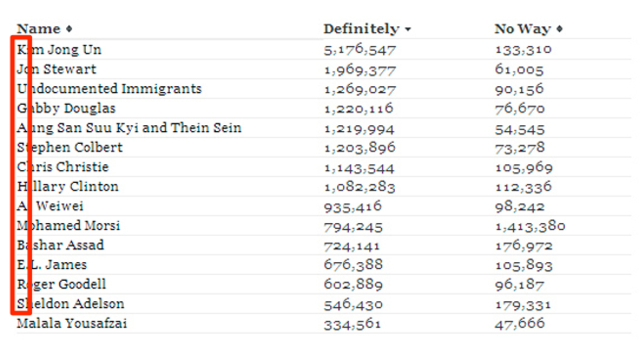Click Kim Jong Un's Definitely count 5,176,547
Image resolution: width=640 pixels, height=360 pixels.
[x=360, y=50]
